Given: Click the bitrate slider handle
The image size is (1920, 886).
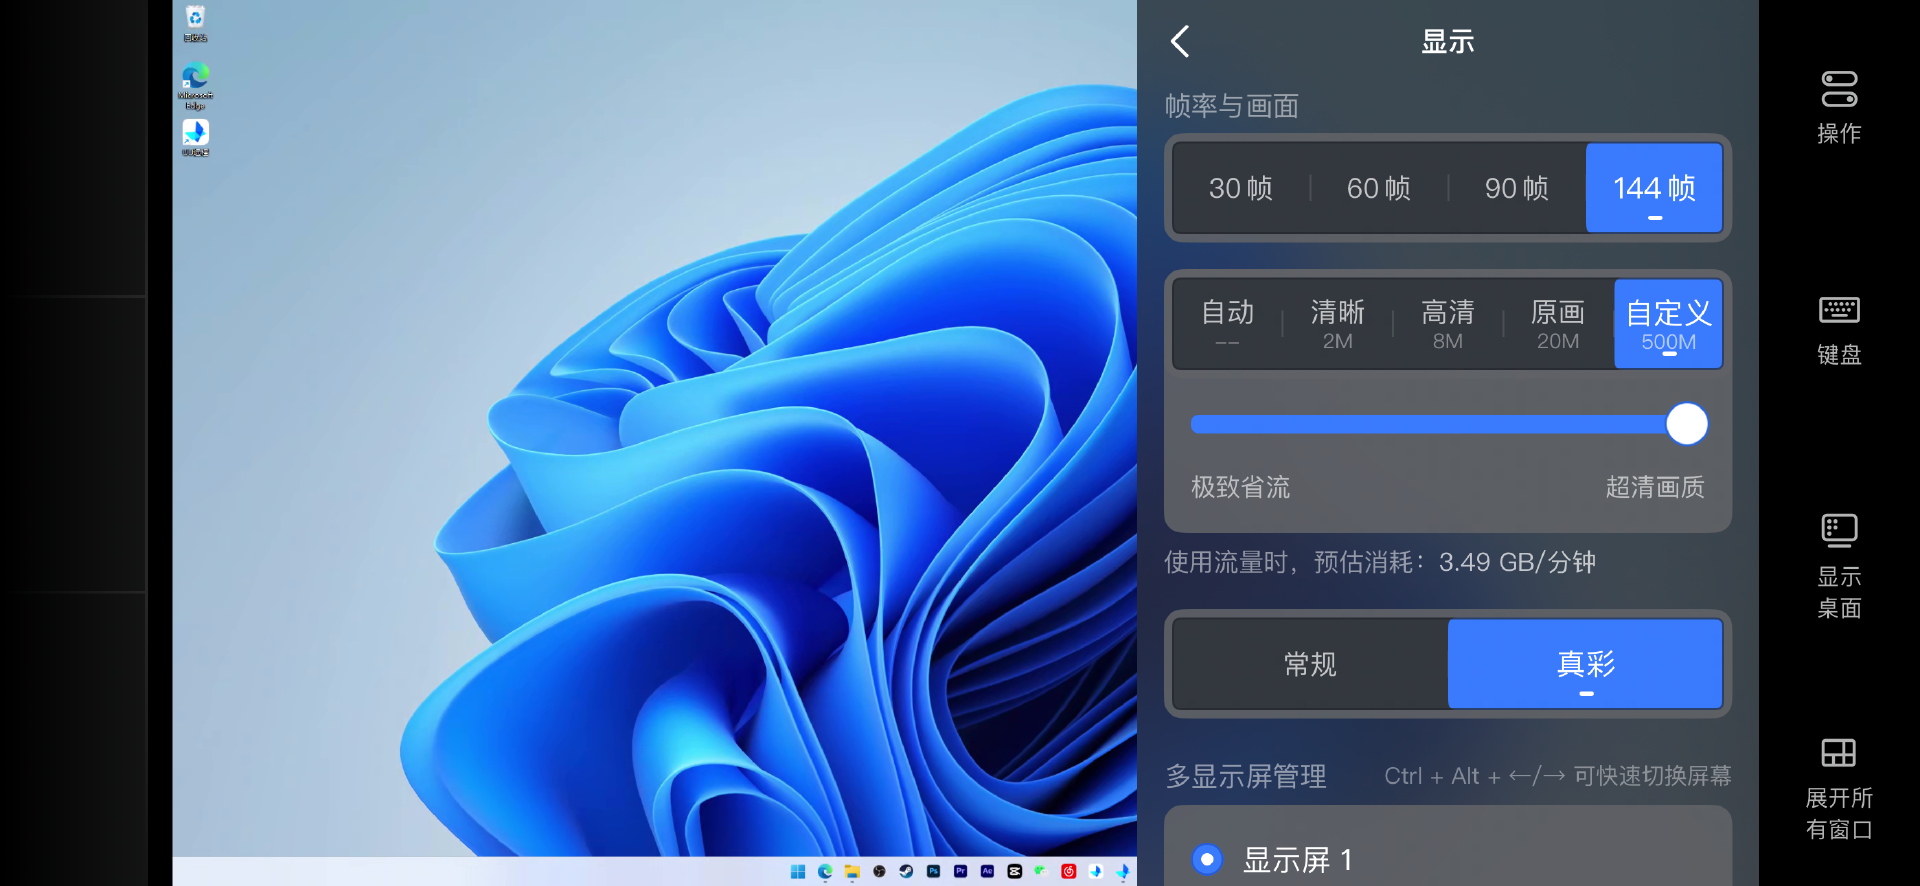Looking at the screenshot, I should (1687, 424).
